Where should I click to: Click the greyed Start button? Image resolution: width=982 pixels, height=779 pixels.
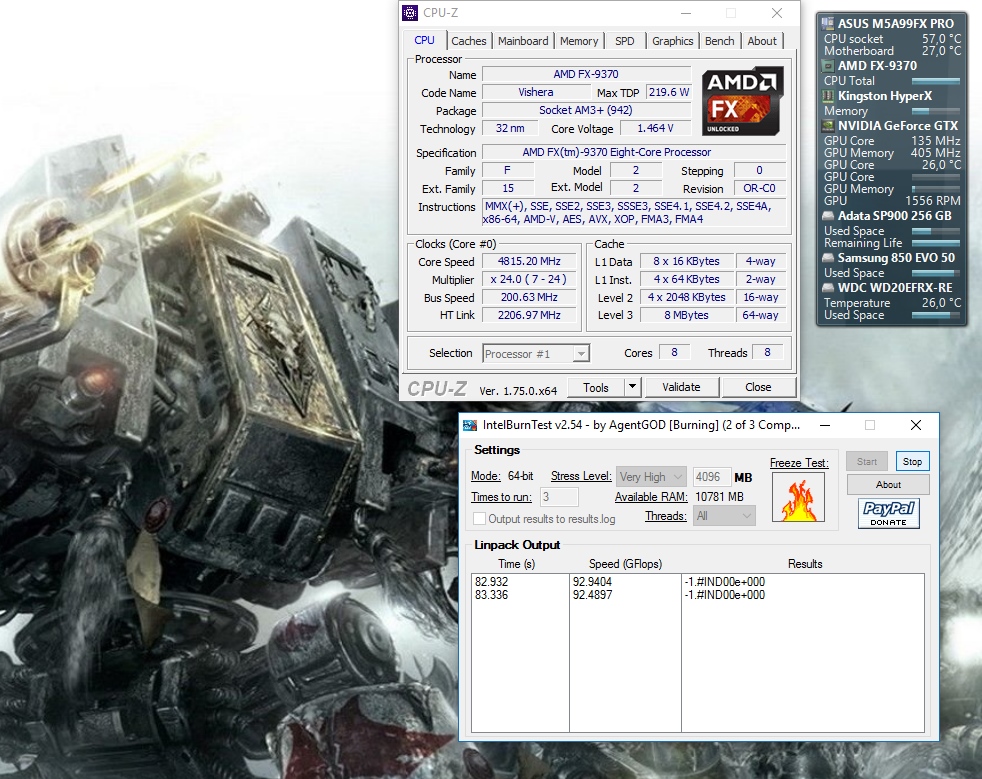[x=867, y=462]
